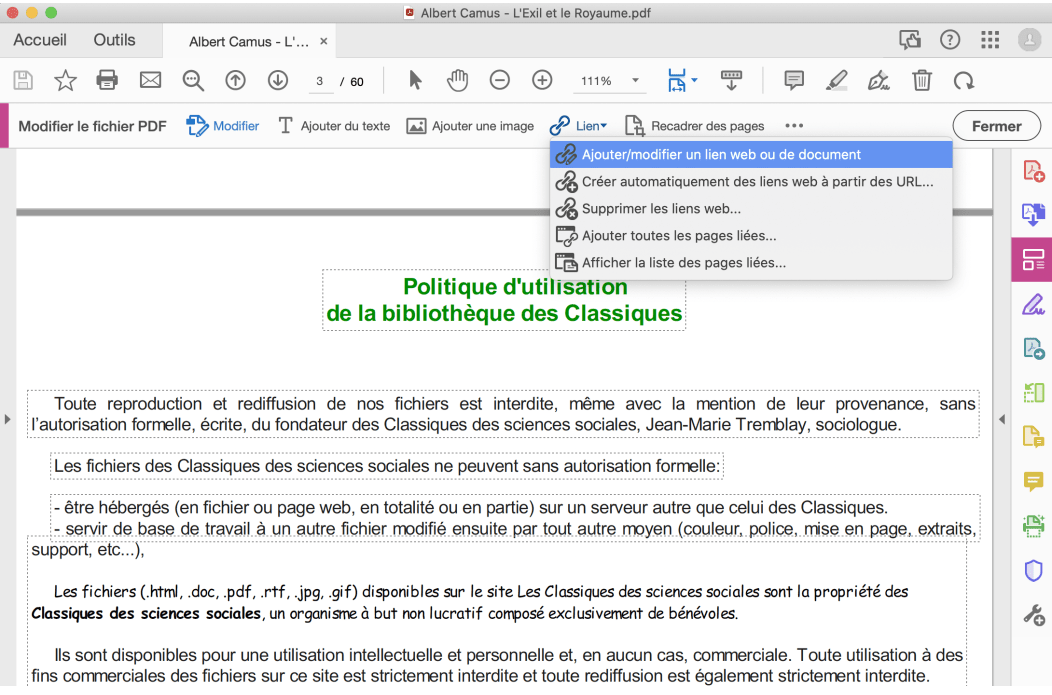Screen dimensions: 1052x695
Task: Open the Protect shield tool in sidebar
Action: point(1033,570)
